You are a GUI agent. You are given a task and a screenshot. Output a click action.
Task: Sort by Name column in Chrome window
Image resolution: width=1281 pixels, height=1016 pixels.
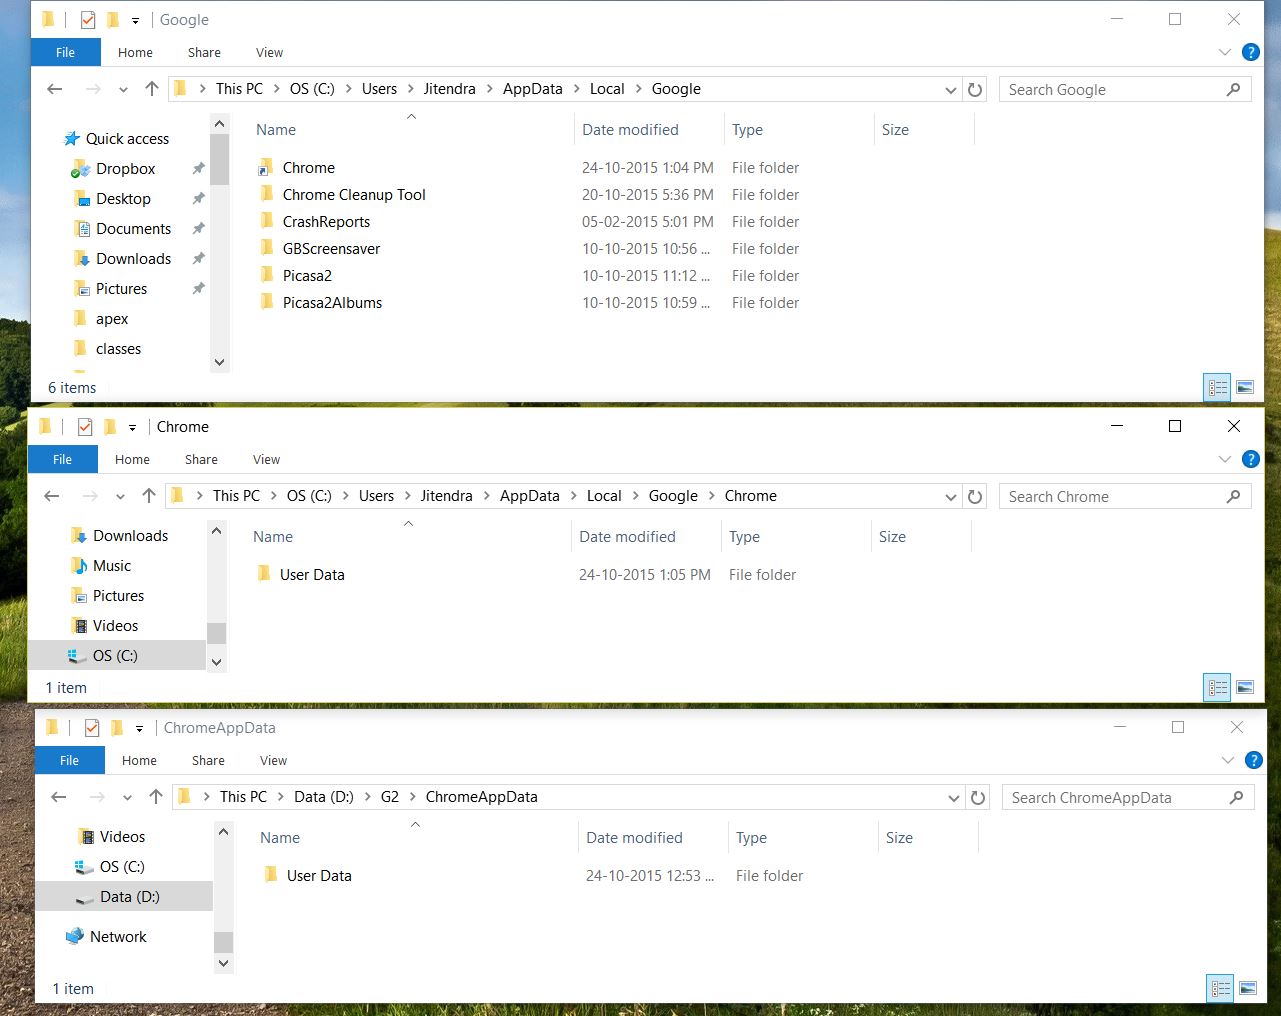coord(273,537)
